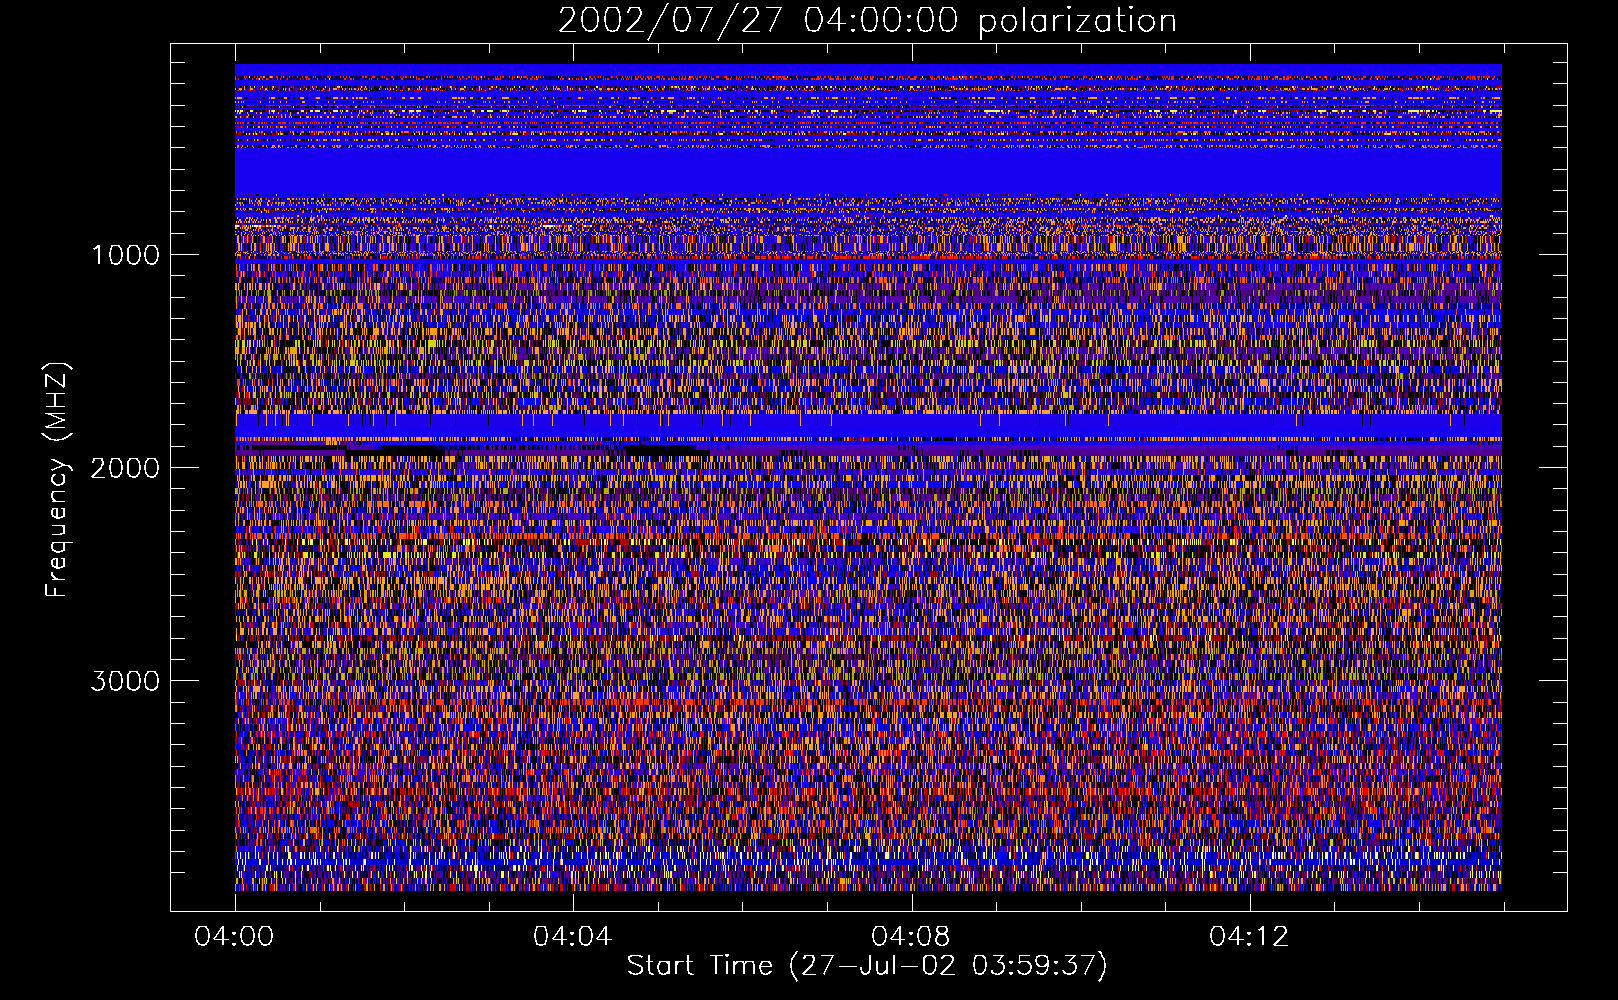This screenshot has height=1000, width=1618.
Task: Click the 04:00 time tick label
Action: coord(235,937)
